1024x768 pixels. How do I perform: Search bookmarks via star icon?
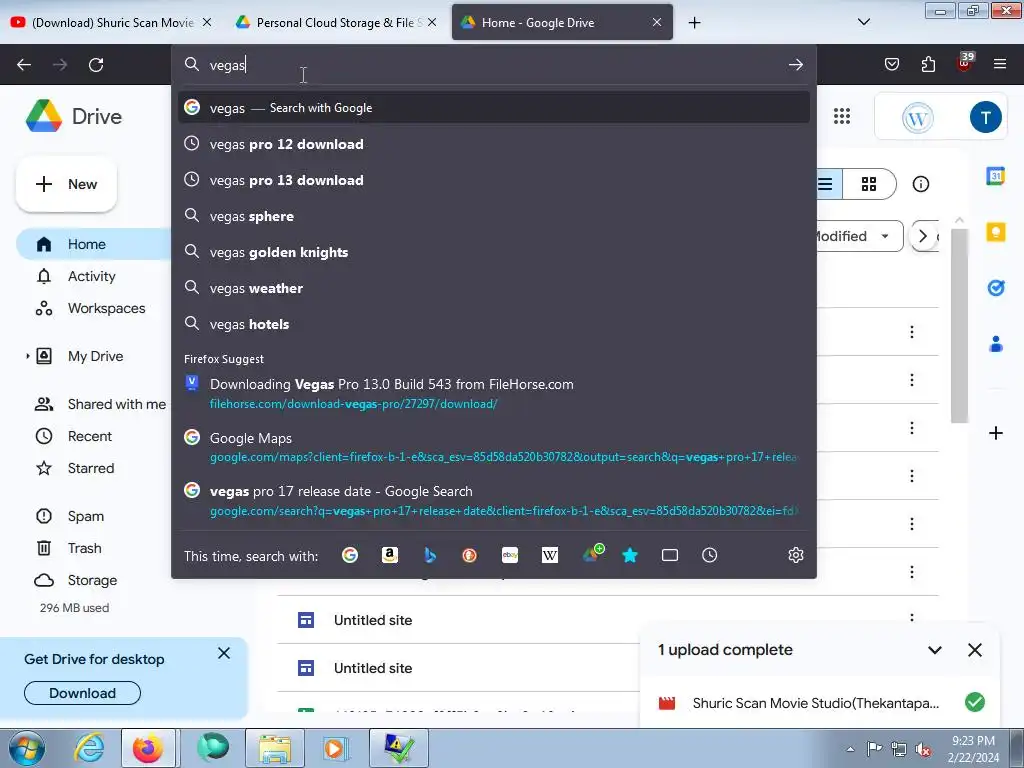(x=630, y=555)
